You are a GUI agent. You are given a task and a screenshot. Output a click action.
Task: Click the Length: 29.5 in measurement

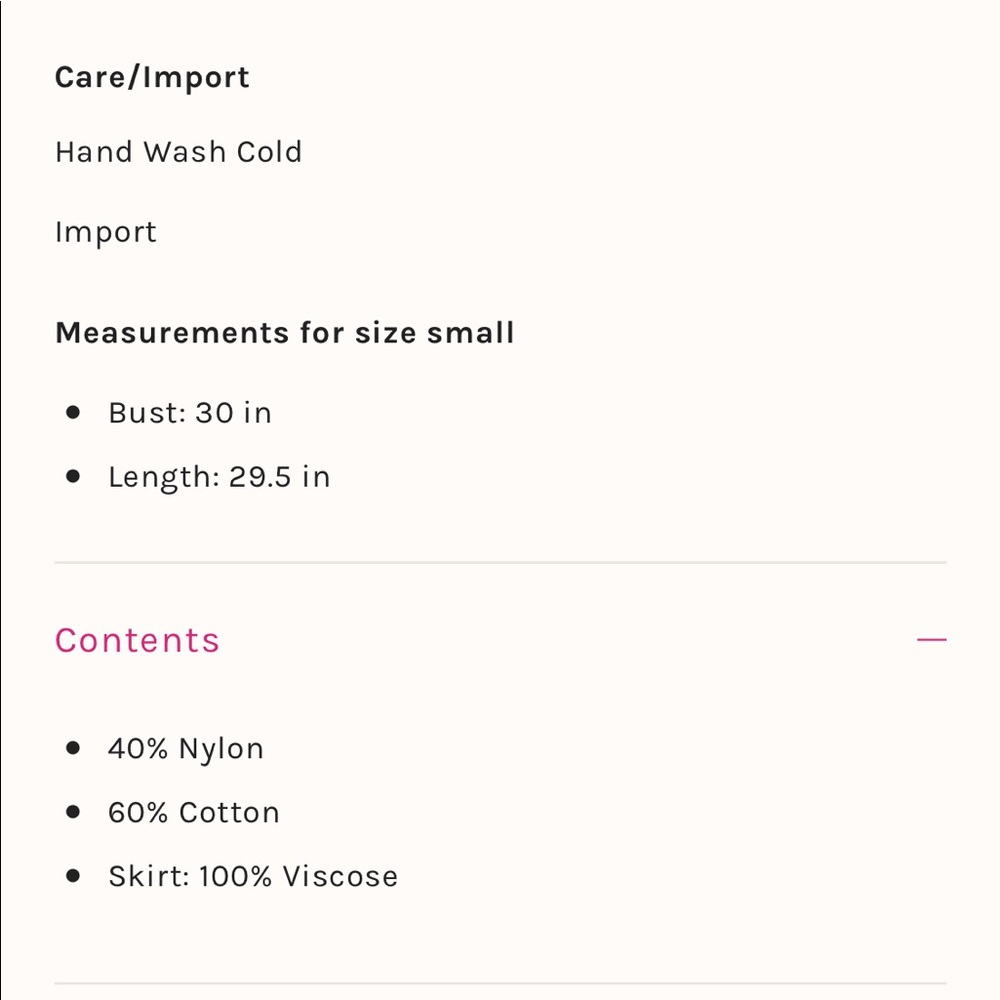[x=219, y=477]
